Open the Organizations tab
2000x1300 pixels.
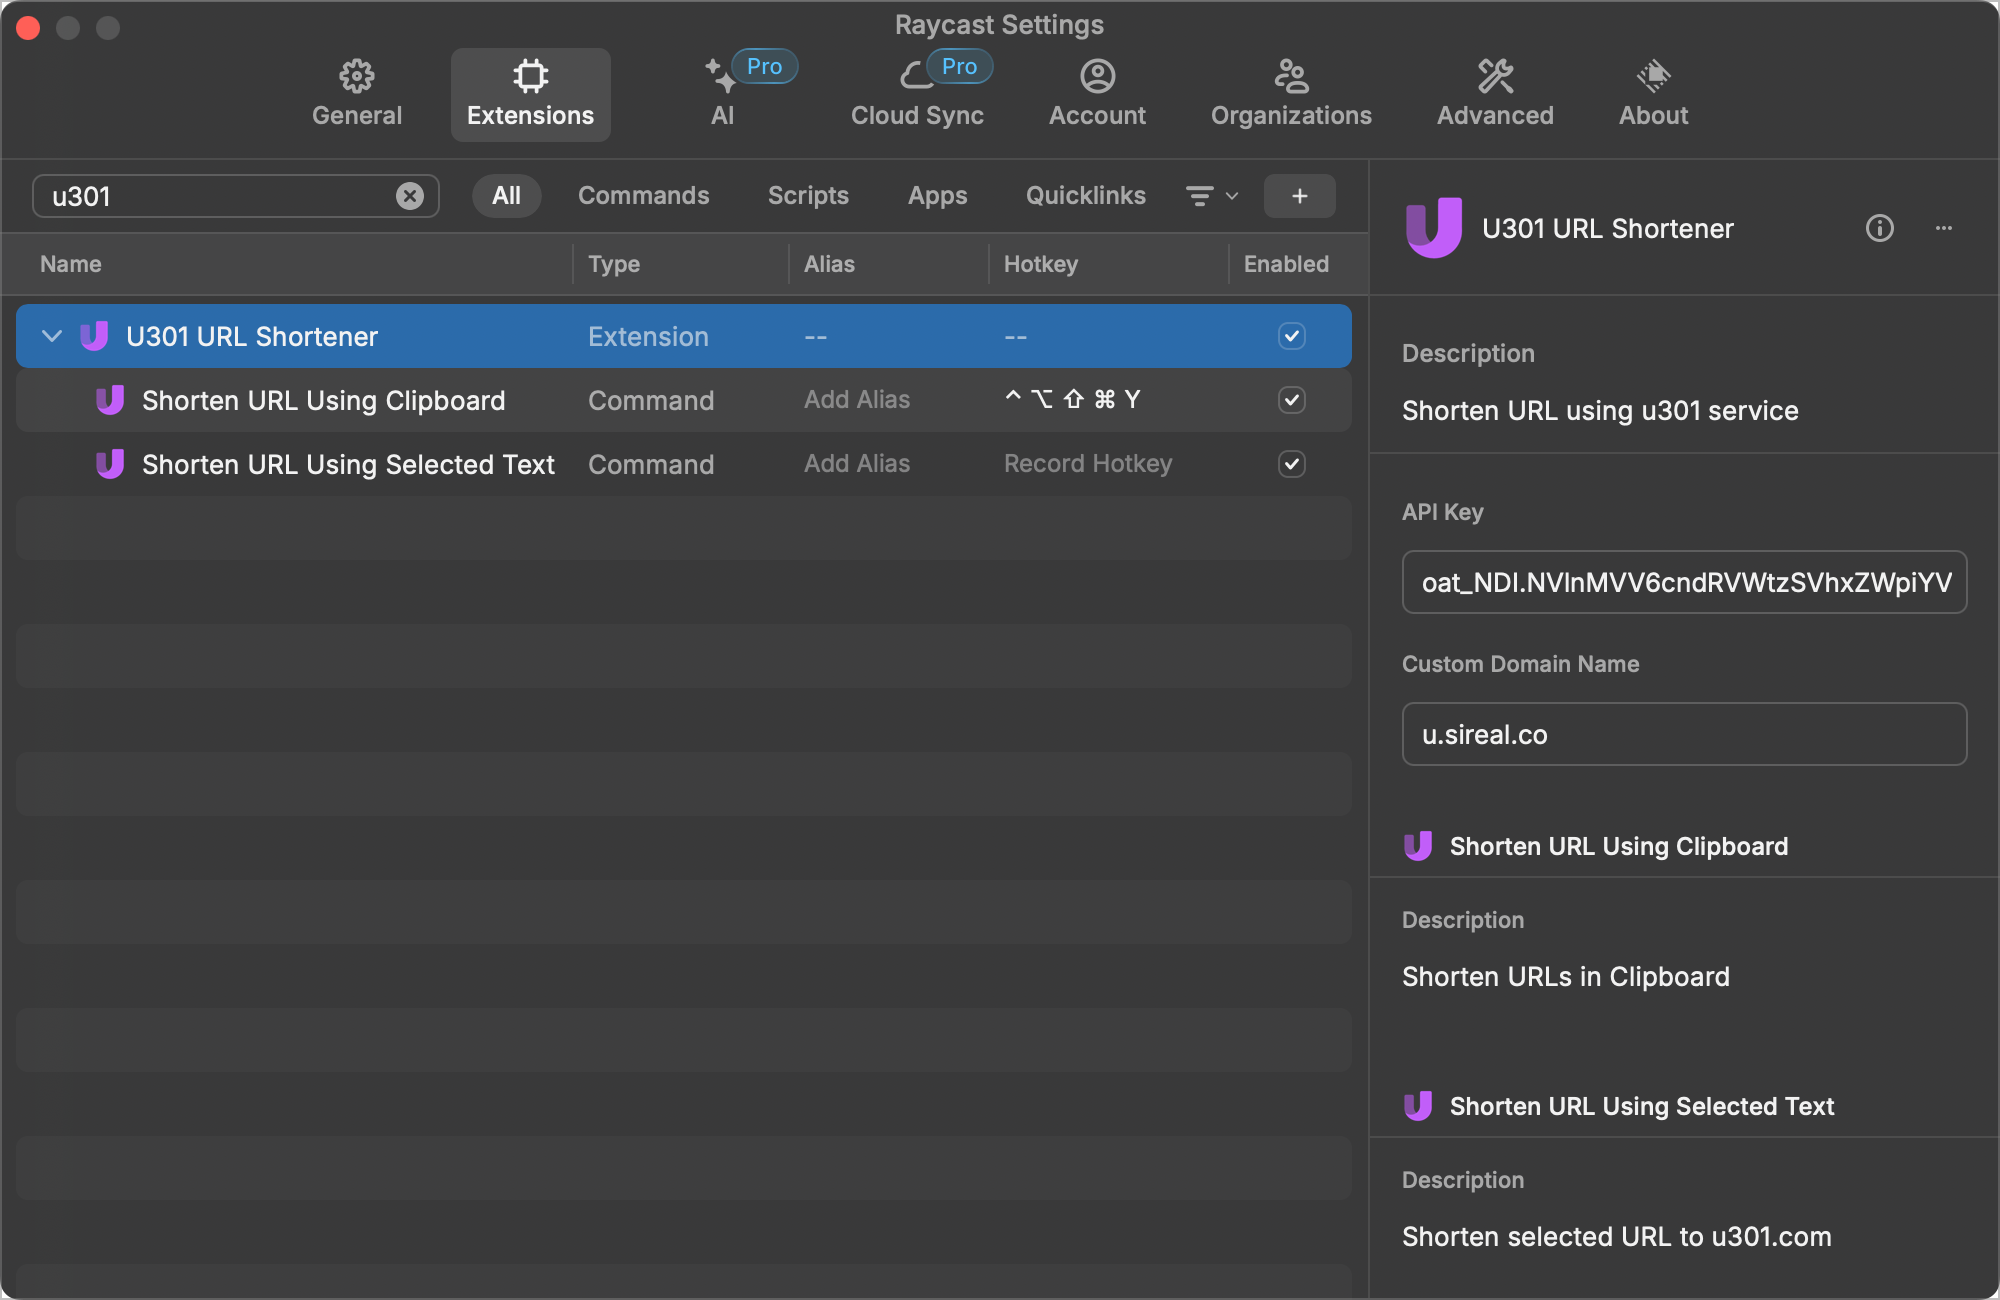click(1291, 95)
